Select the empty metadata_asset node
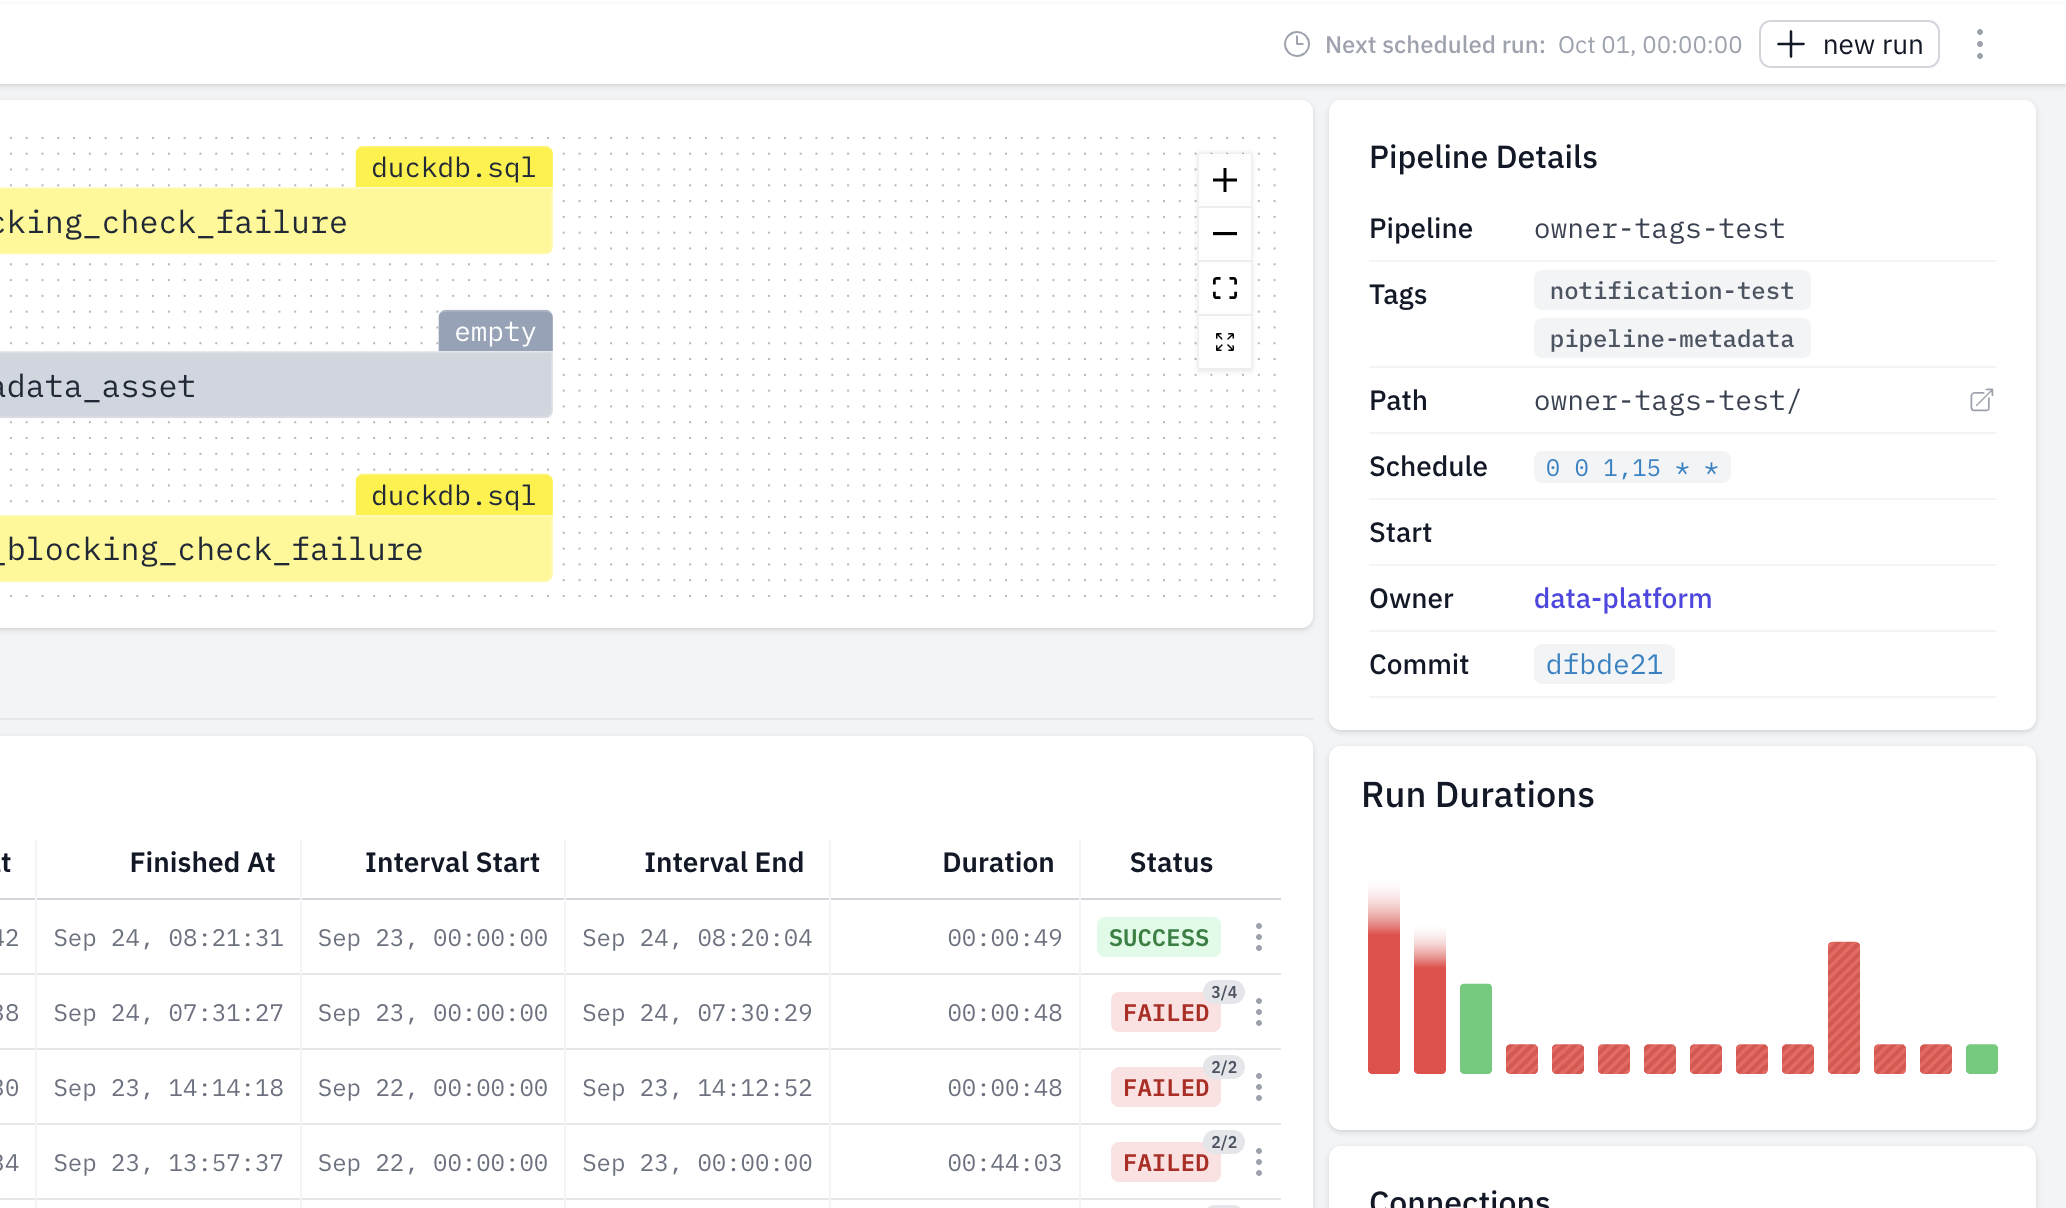This screenshot has height=1208, width=2066. [275, 385]
